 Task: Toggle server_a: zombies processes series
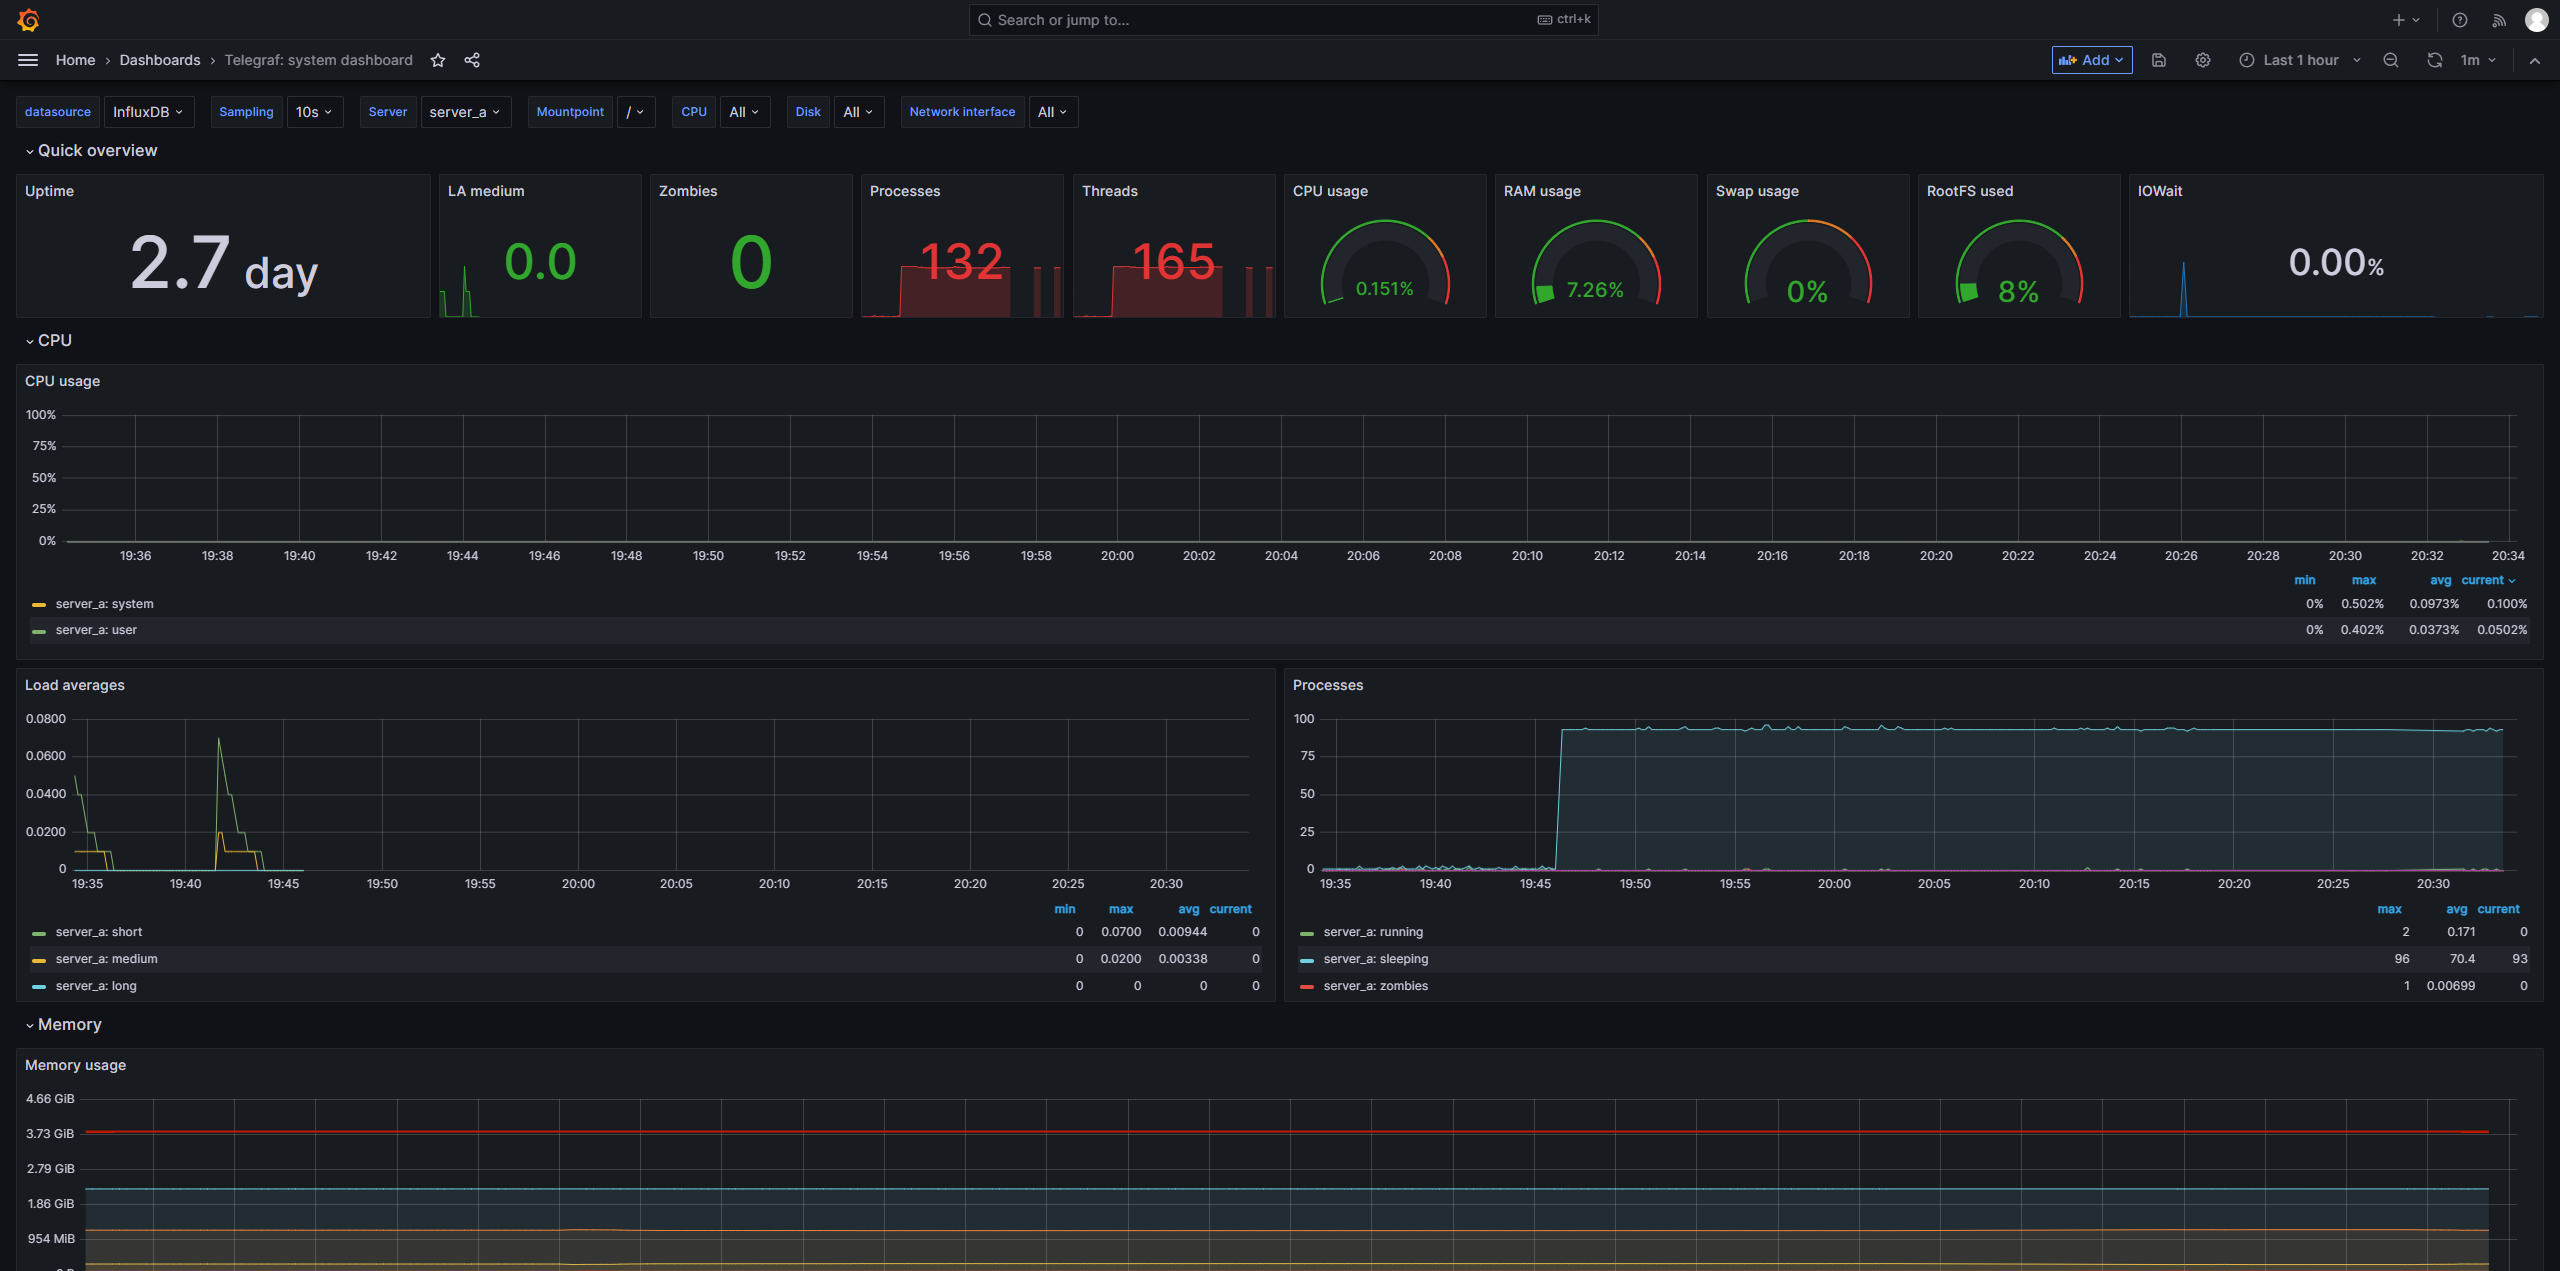point(1376,986)
